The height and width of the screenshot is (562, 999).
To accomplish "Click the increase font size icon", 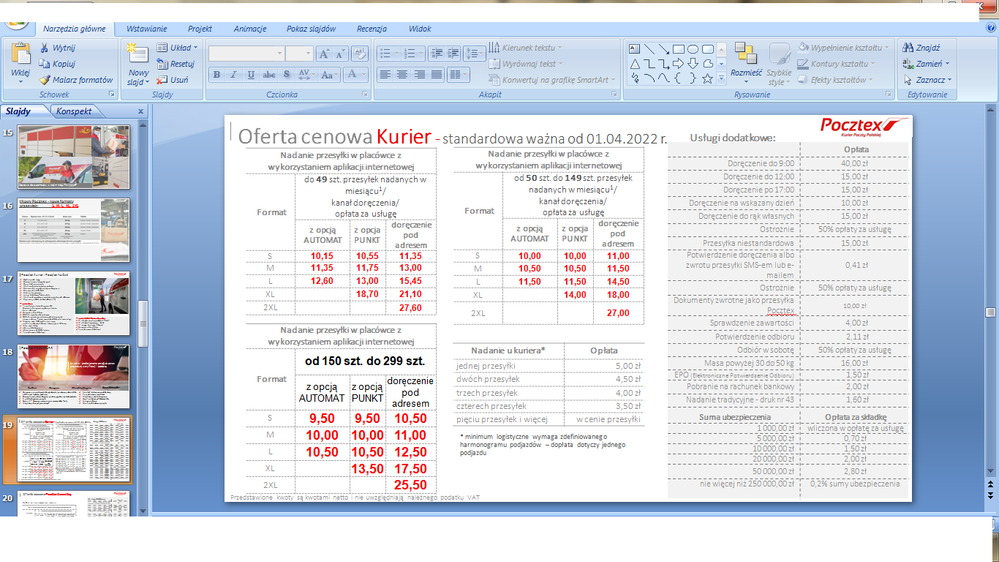I will tap(324, 54).
